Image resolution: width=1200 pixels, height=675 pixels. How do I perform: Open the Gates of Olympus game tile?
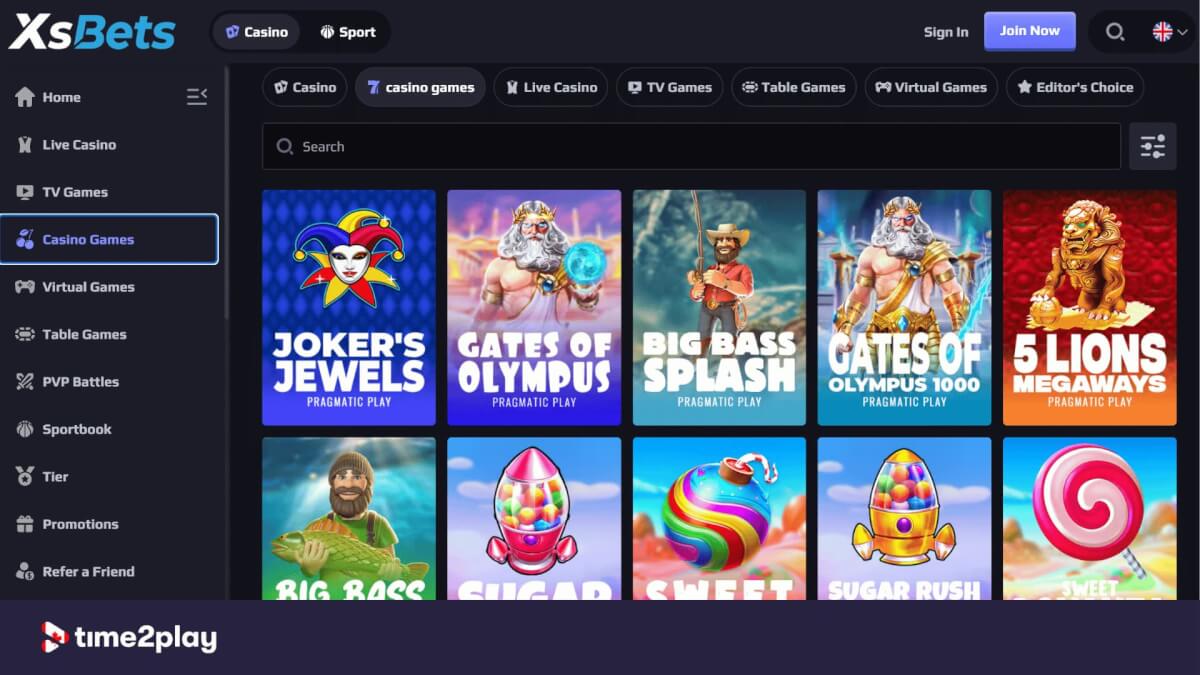tap(534, 308)
